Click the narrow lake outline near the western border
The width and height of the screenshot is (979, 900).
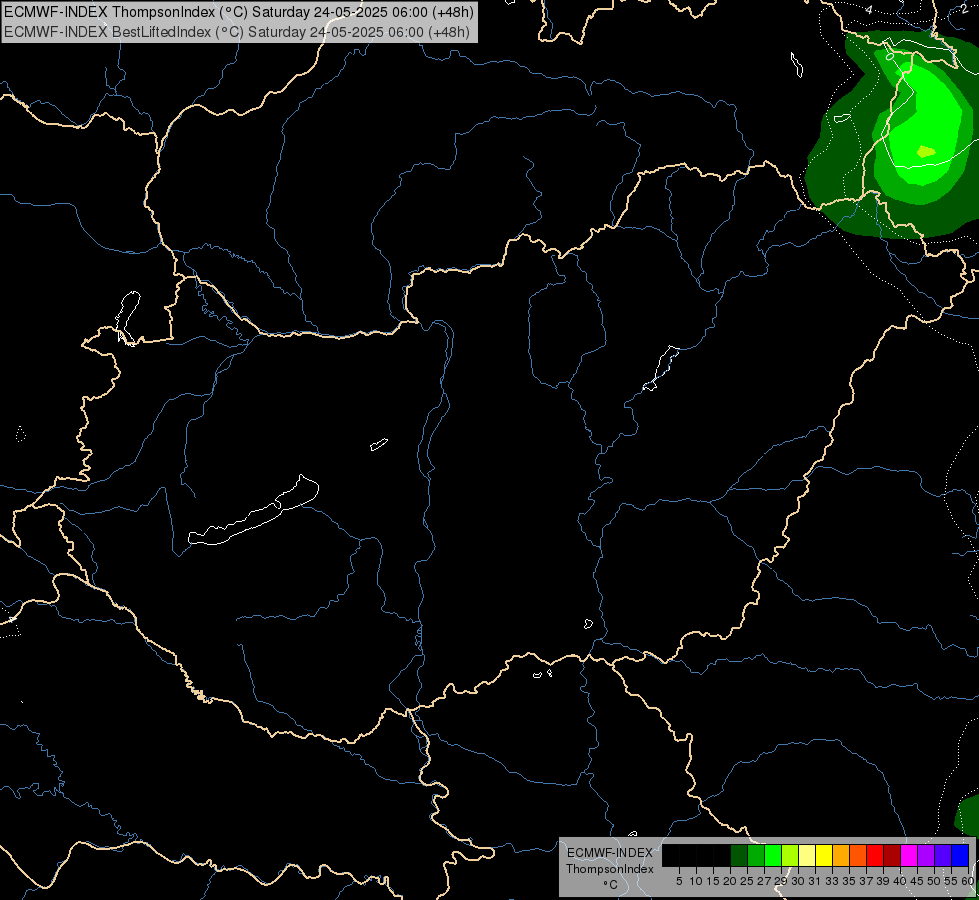click(x=128, y=317)
